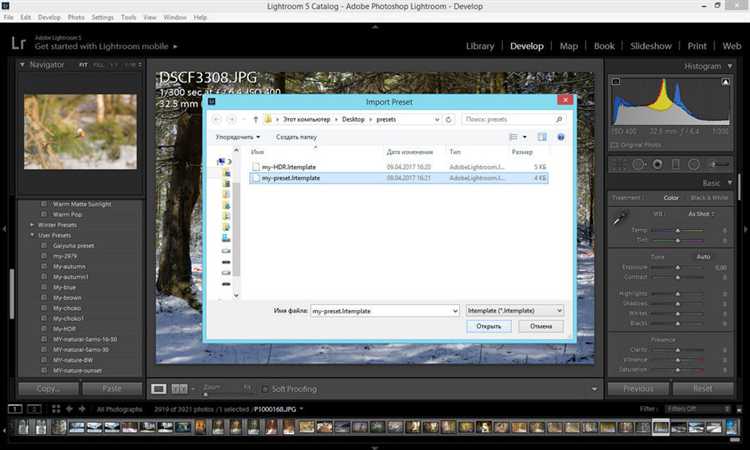Select the Red Eye Correction tool icon
This screenshot has height=450, width=750.
[658, 165]
